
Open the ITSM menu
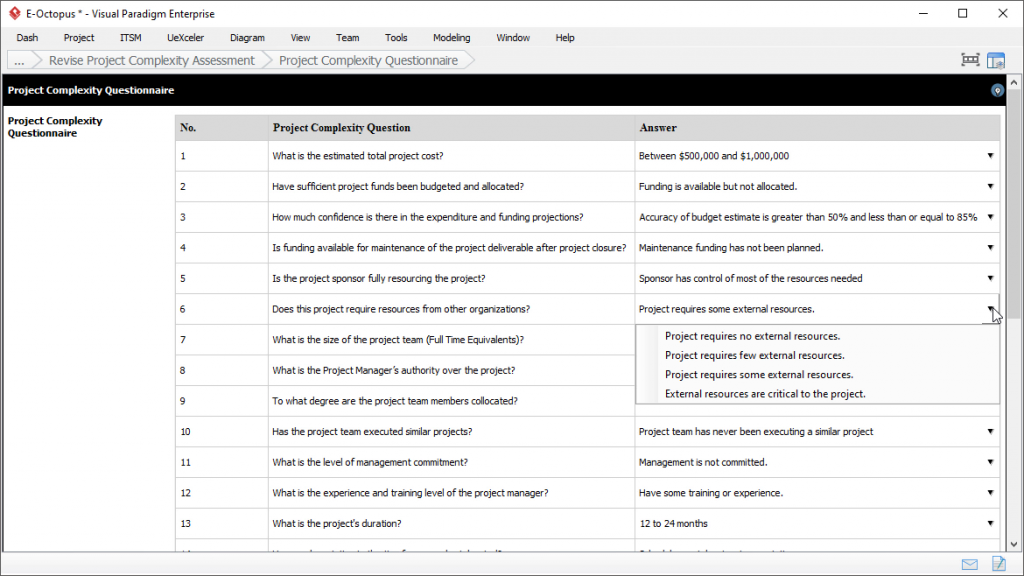130,37
